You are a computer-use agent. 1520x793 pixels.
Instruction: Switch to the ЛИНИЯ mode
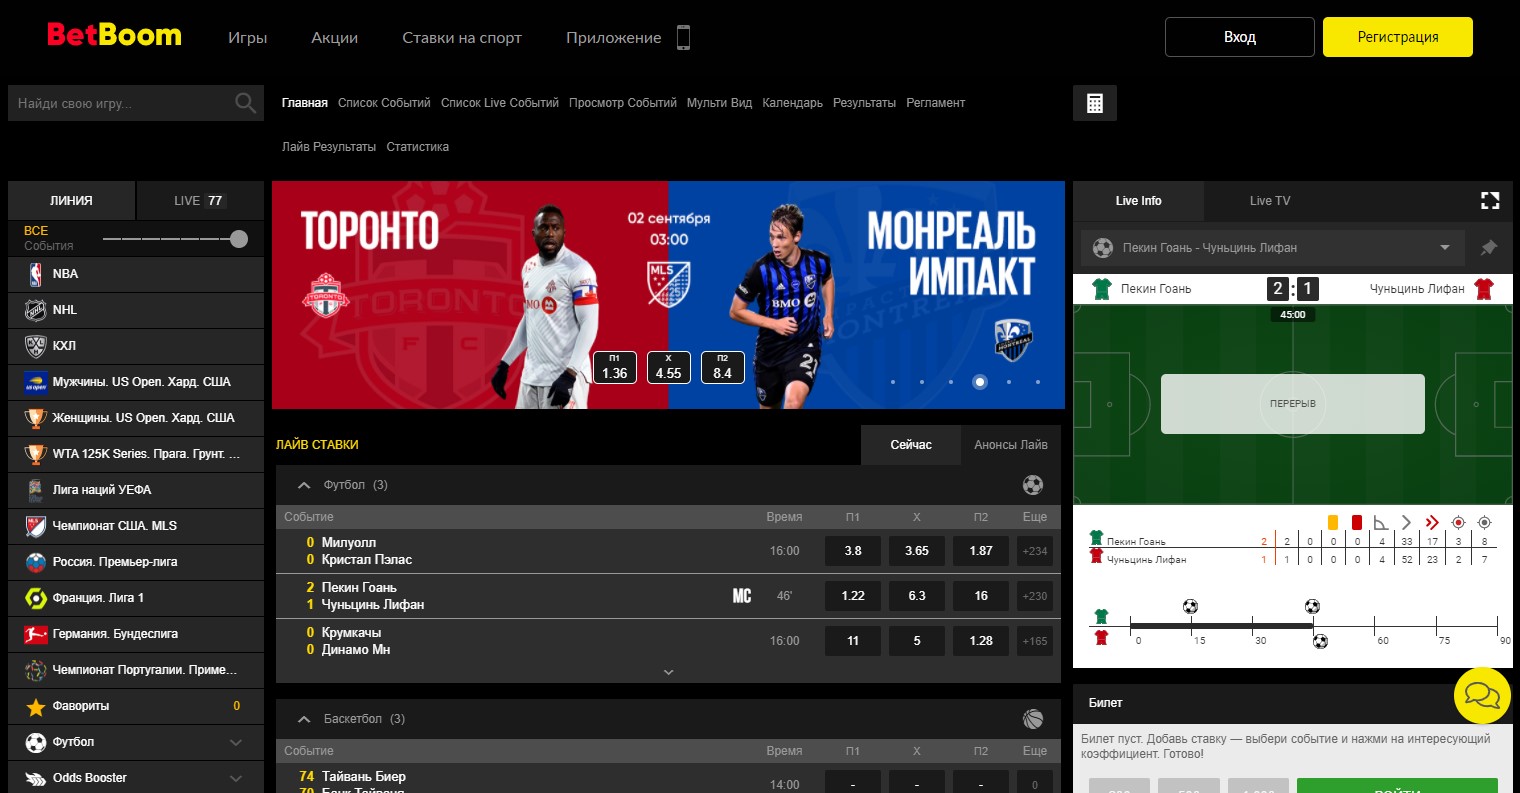(x=71, y=200)
